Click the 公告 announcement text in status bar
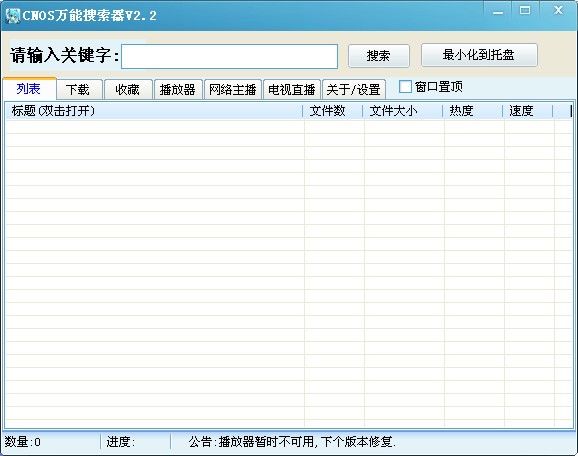578x456 pixels. [x=292, y=442]
